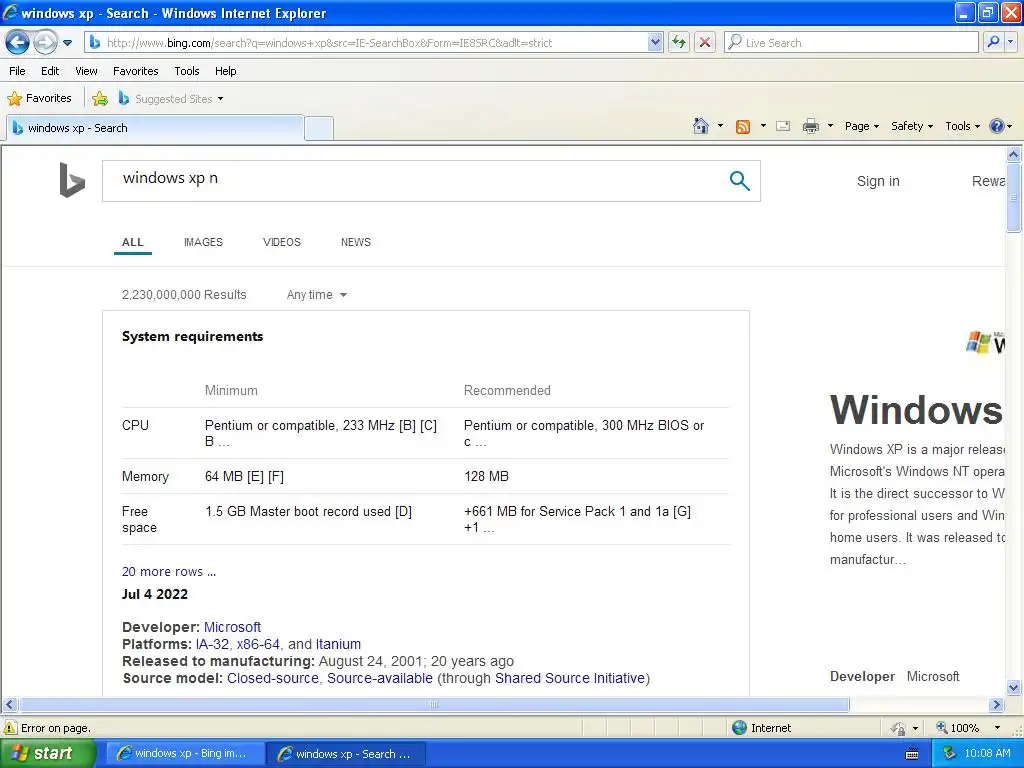This screenshot has width=1024, height=768.
Task: Open the File menu
Action: pos(18,71)
